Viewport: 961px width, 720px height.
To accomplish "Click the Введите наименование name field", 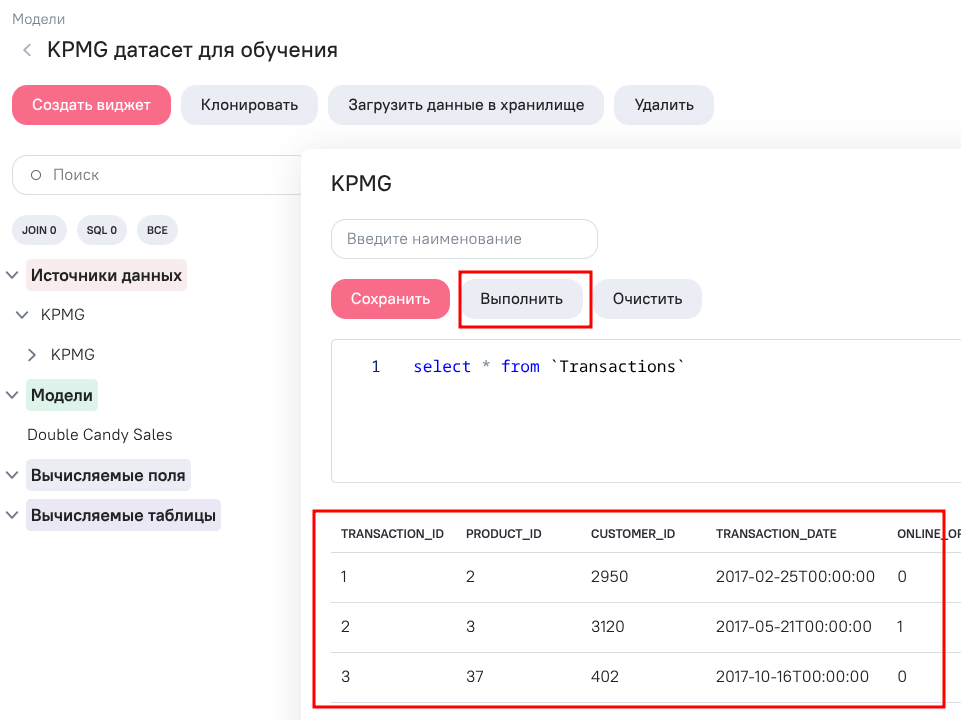I will 464,239.
